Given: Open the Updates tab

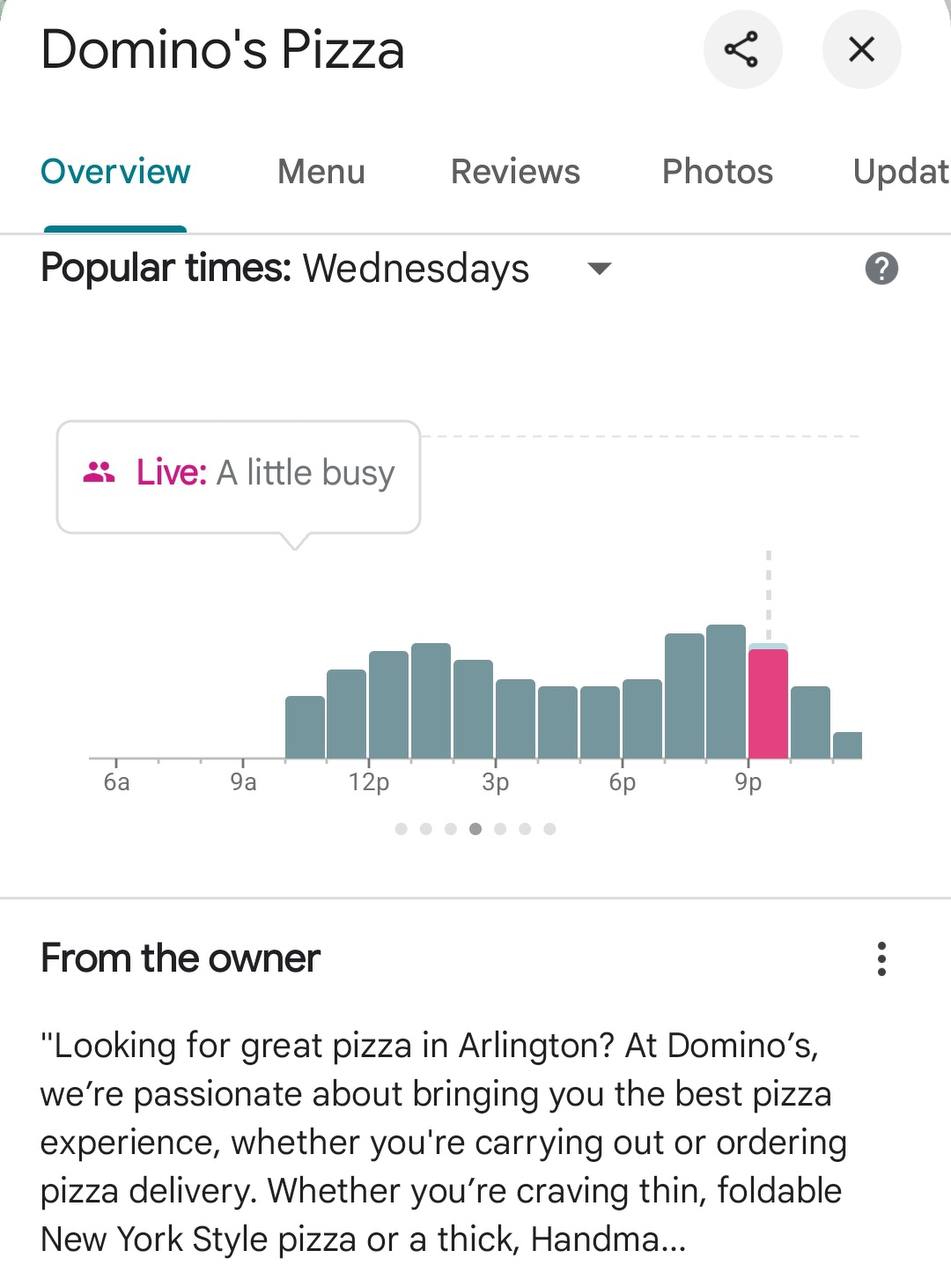Looking at the screenshot, I should [x=900, y=172].
